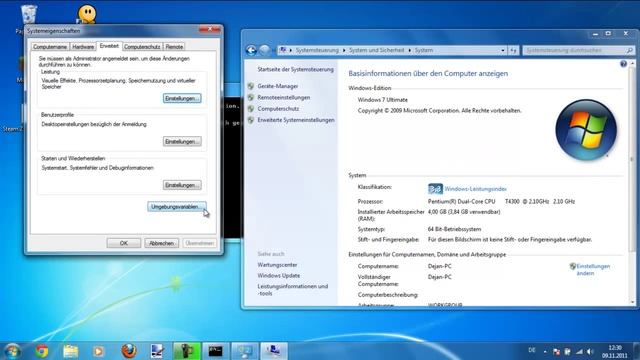Refresh the System control panel address bar
The width and height of the screenshot is (640, 360).
tap(513, 50)
